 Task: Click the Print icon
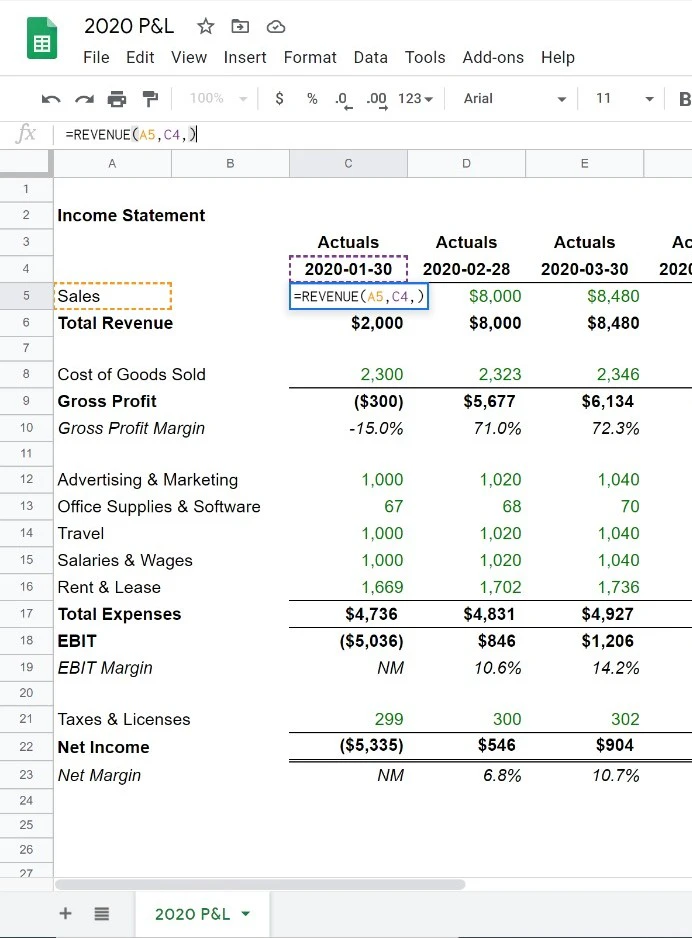tap(117, 99)
